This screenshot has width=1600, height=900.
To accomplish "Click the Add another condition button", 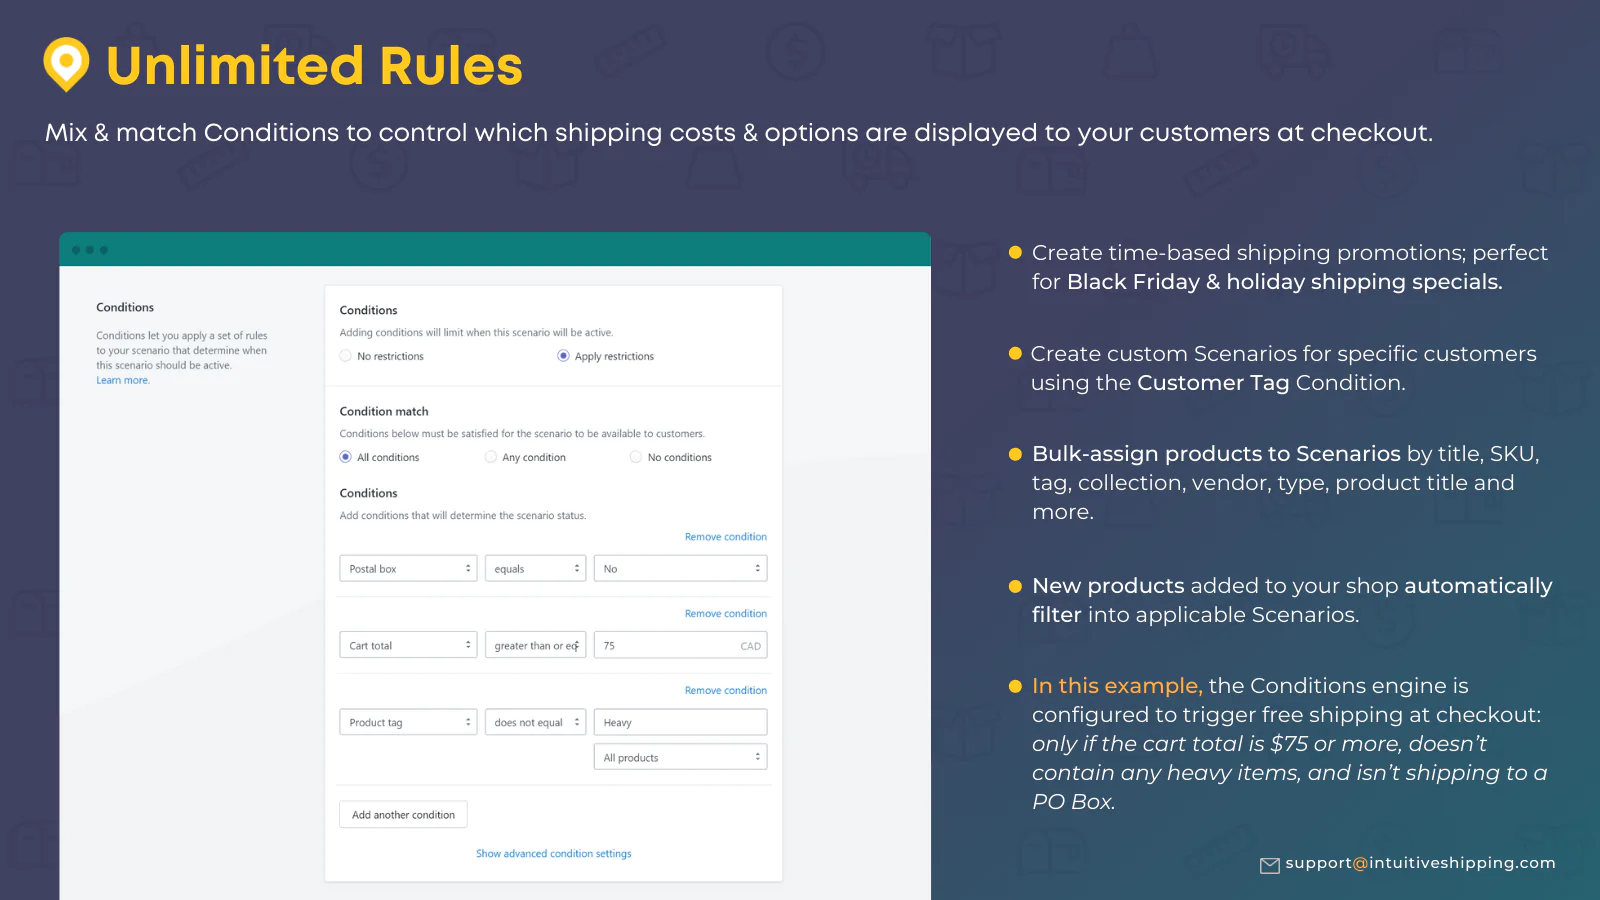I will (403, 814).
